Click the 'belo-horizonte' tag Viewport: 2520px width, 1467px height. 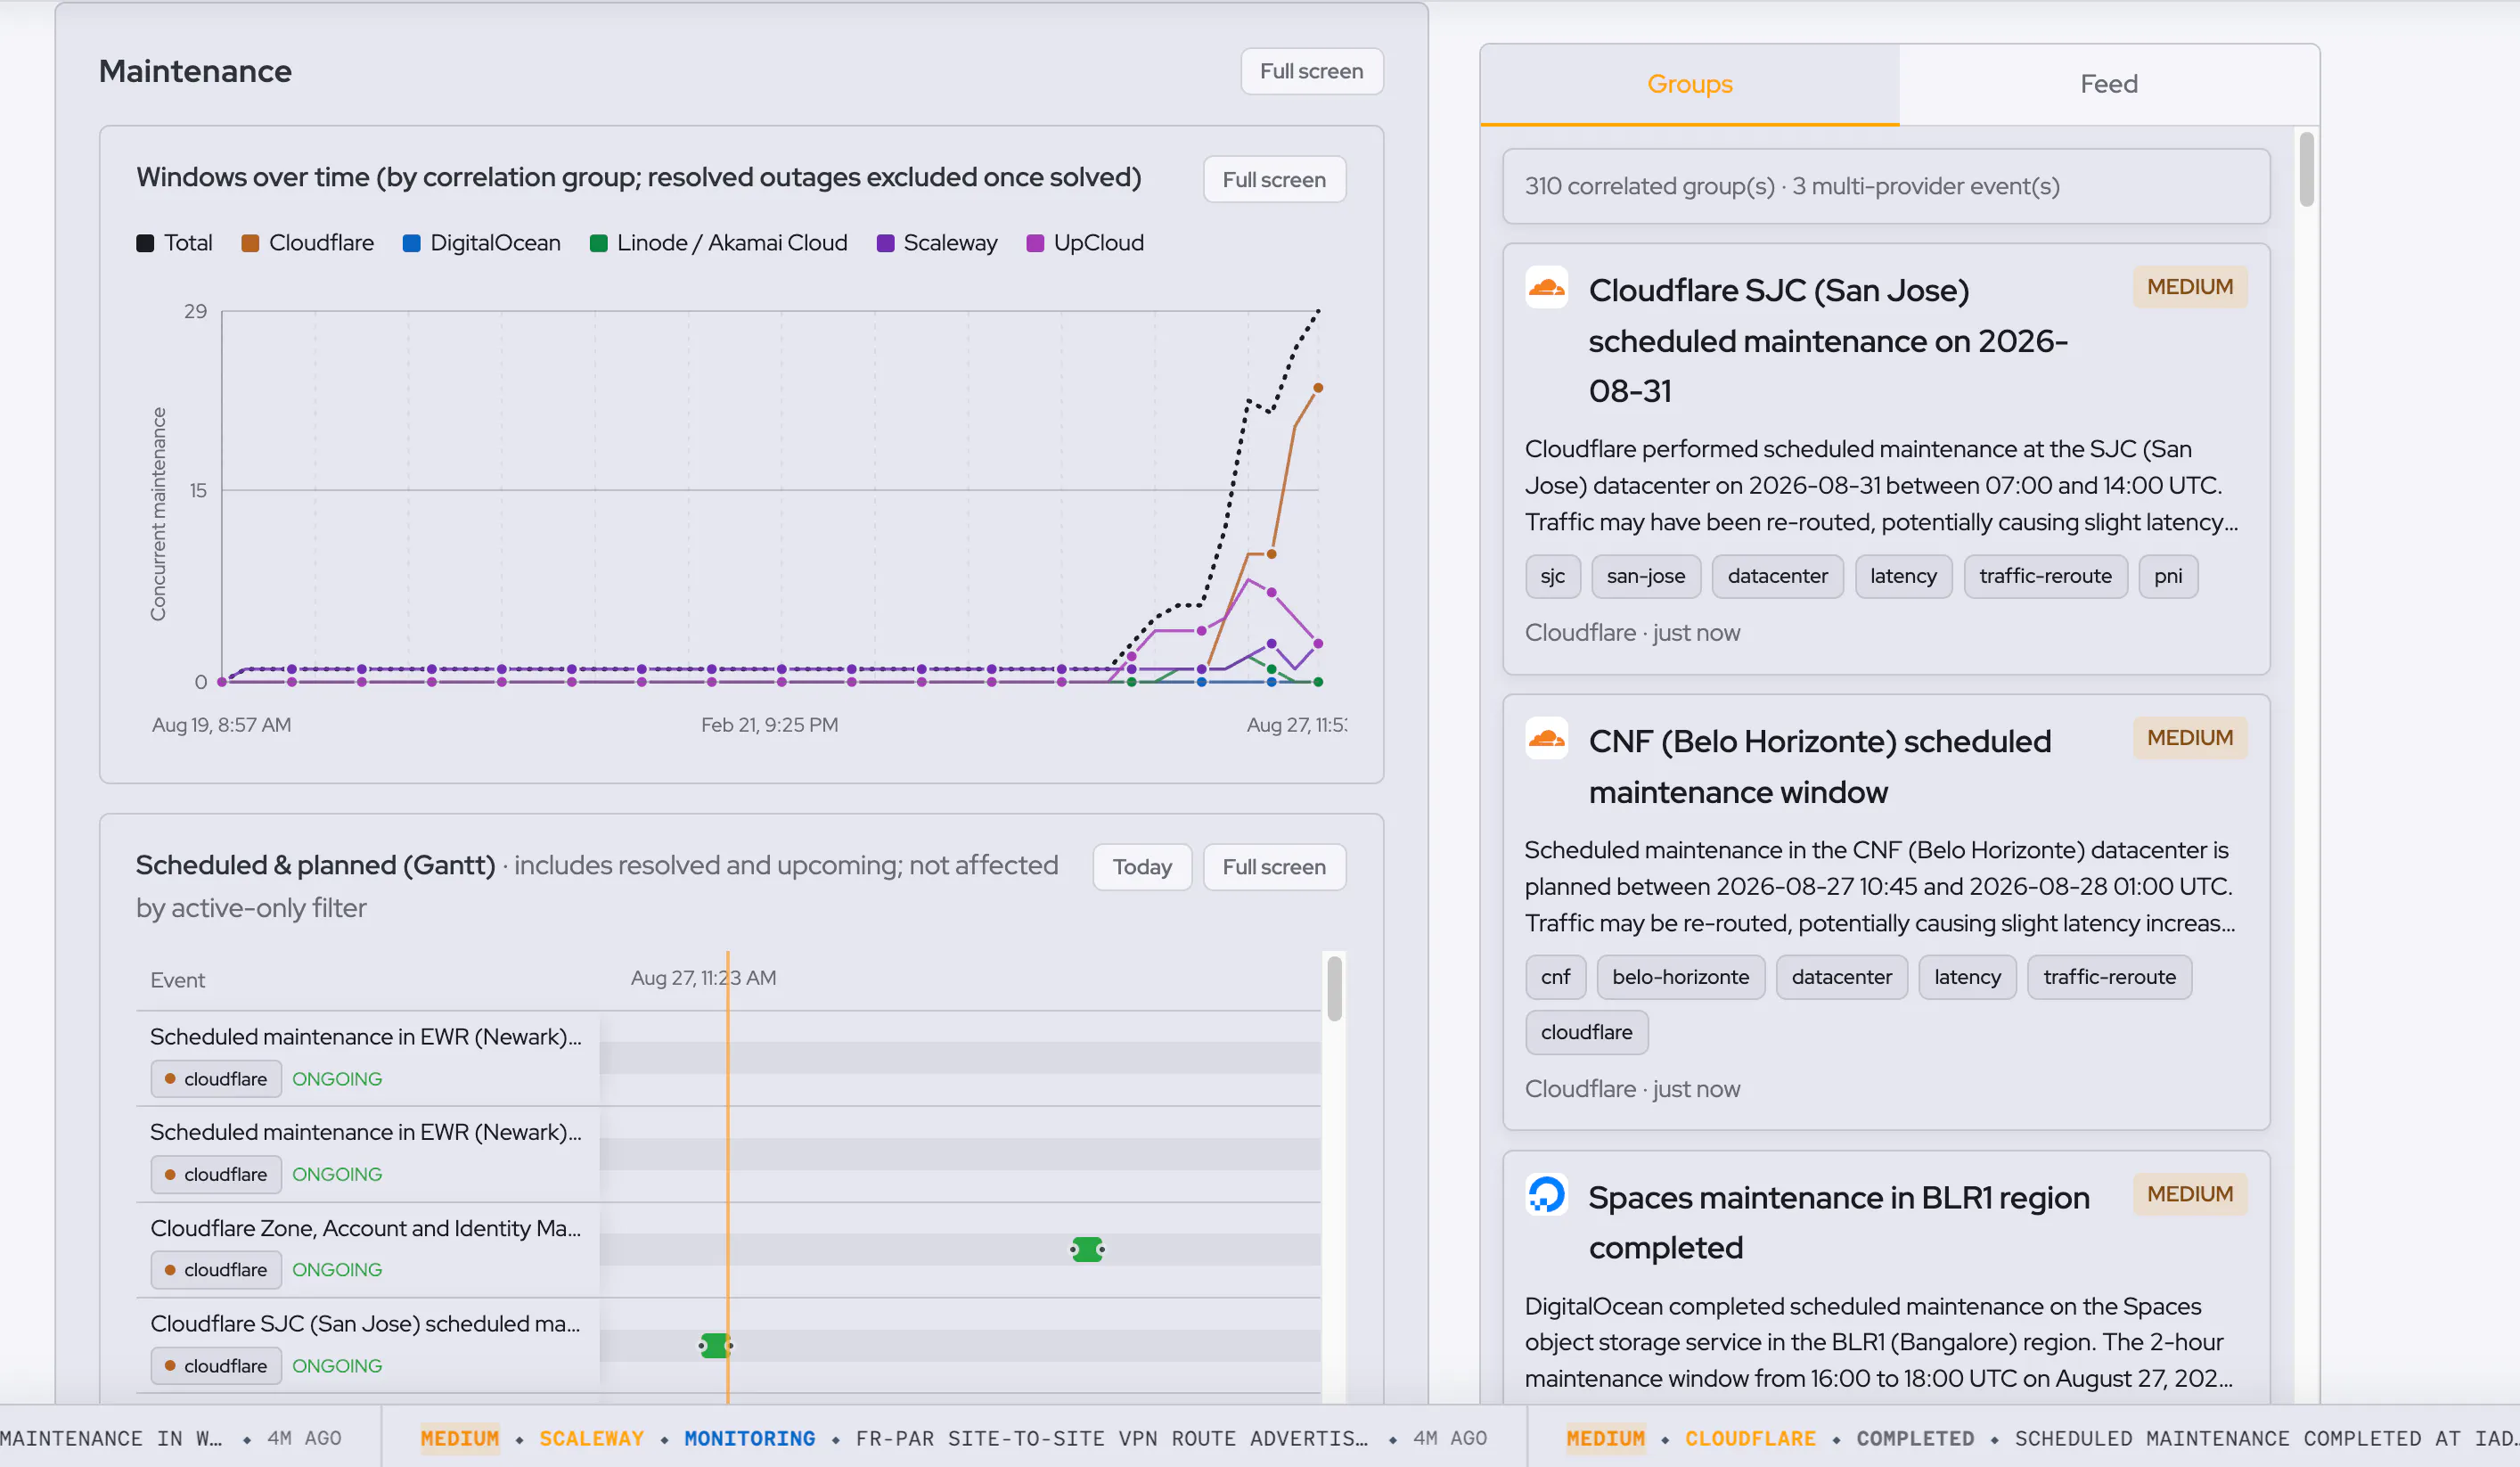(1680, 977)
